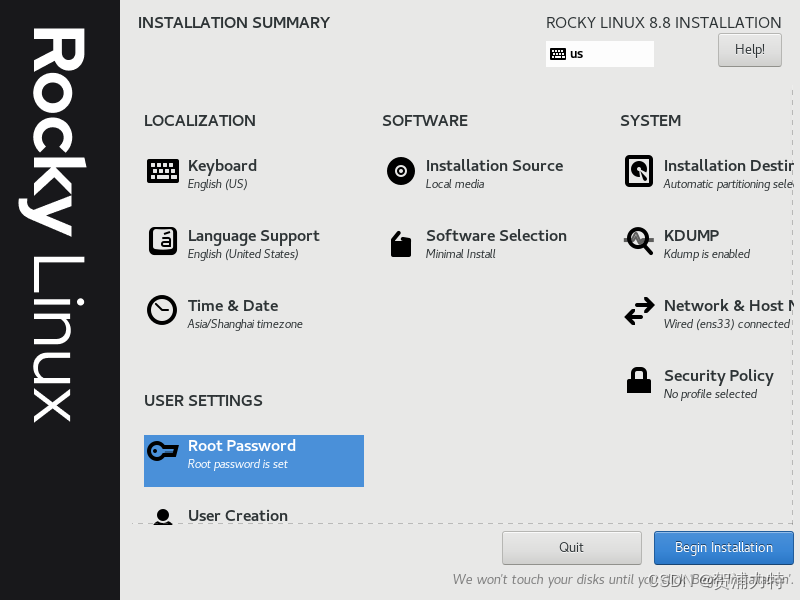The image size is (800, 600).
Task: Open the Keyboard settings label
Action: coord(222,166)
